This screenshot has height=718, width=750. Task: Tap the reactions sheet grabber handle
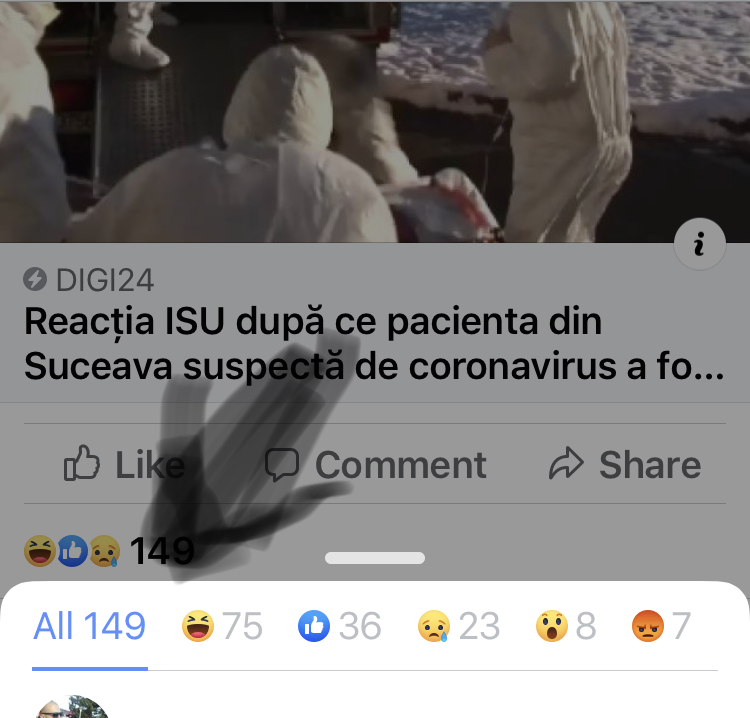click(x=375, y=558)
